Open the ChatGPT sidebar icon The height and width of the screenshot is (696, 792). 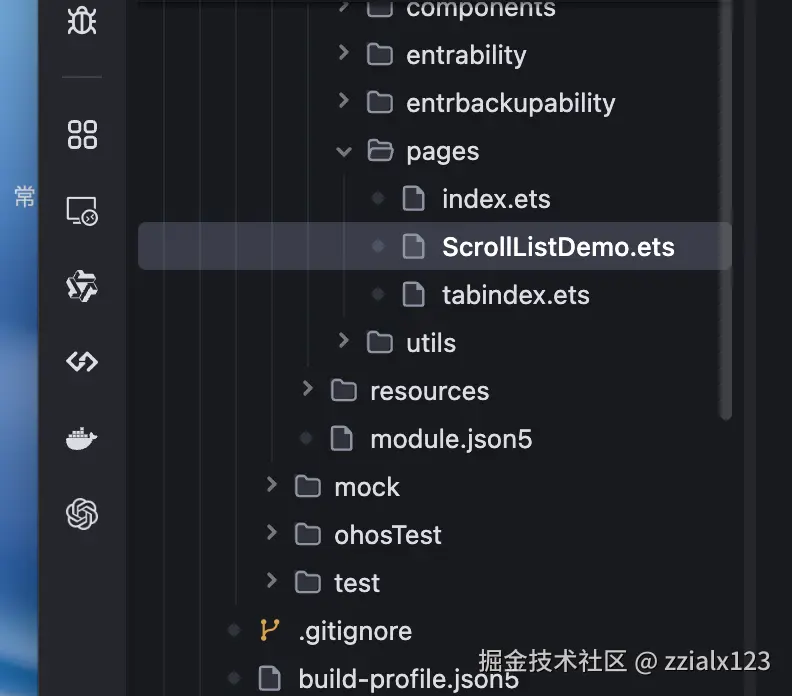[82, 514]
